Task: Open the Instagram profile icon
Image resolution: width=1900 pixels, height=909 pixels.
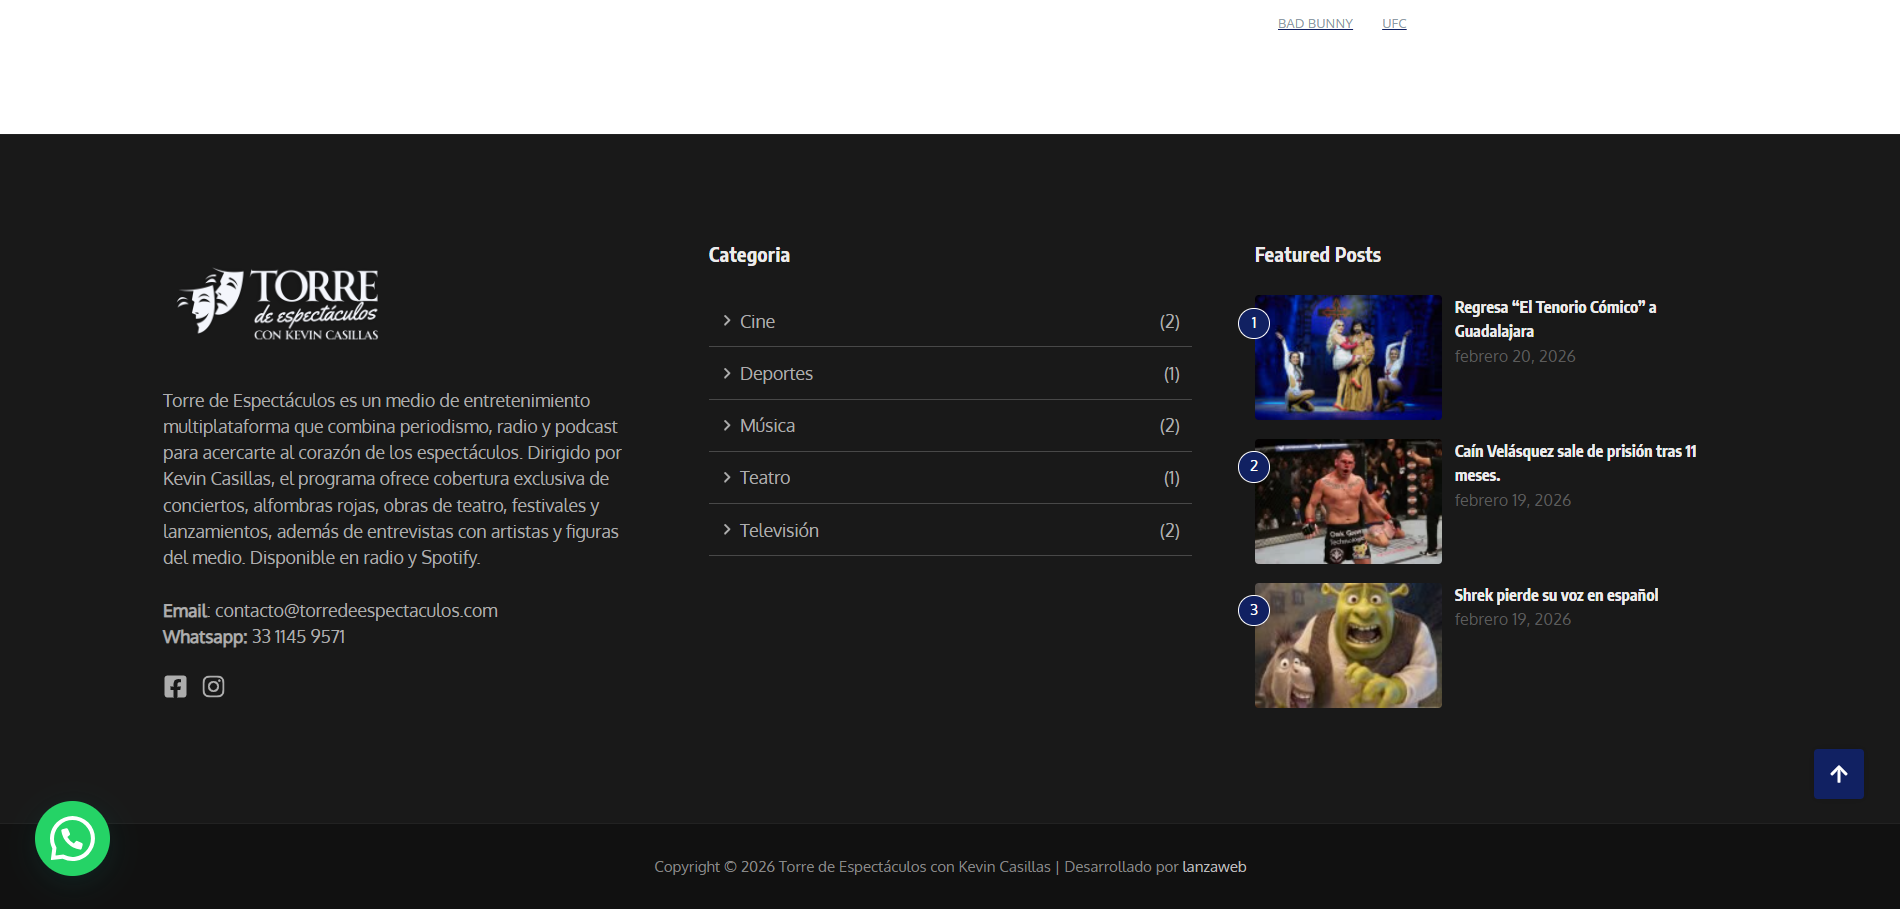Action: [213, 686]
